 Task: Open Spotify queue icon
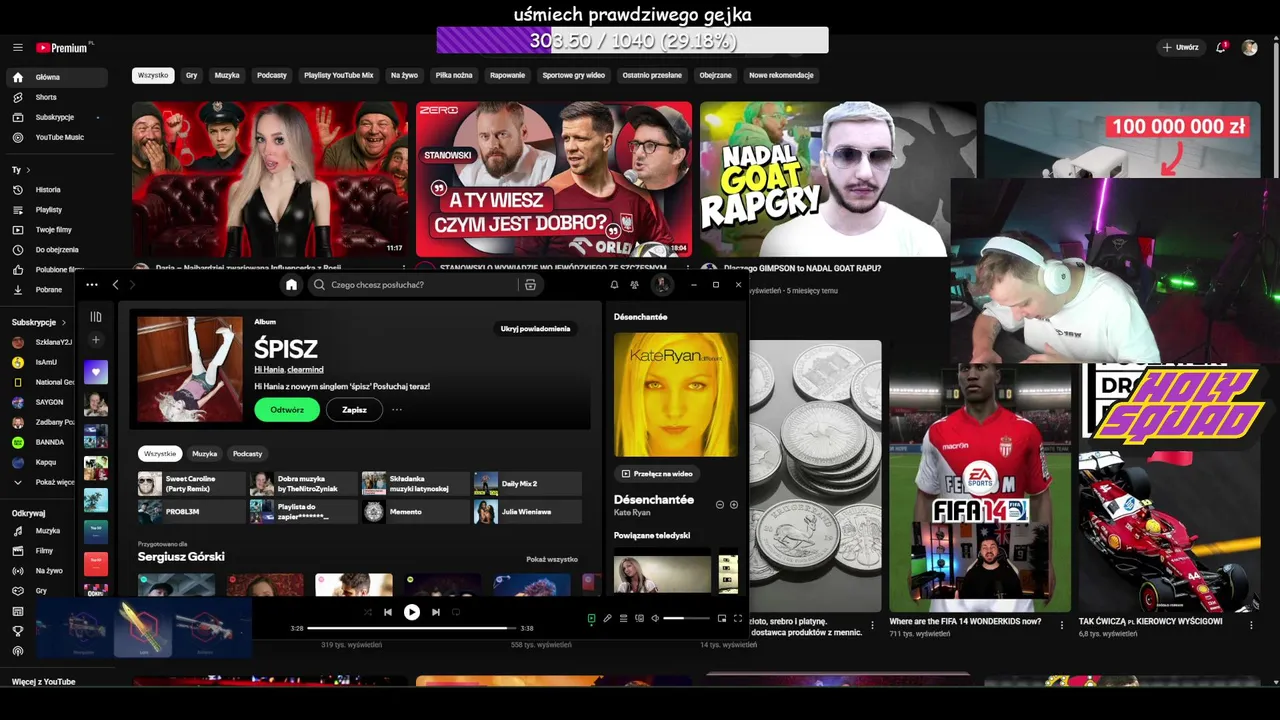click(623, 618)
